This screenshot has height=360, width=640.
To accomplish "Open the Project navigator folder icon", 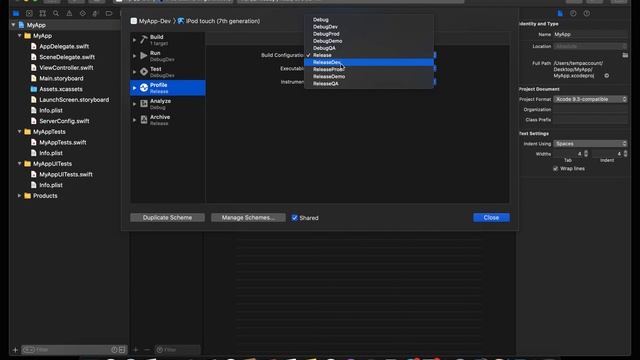I will (16, 13).
